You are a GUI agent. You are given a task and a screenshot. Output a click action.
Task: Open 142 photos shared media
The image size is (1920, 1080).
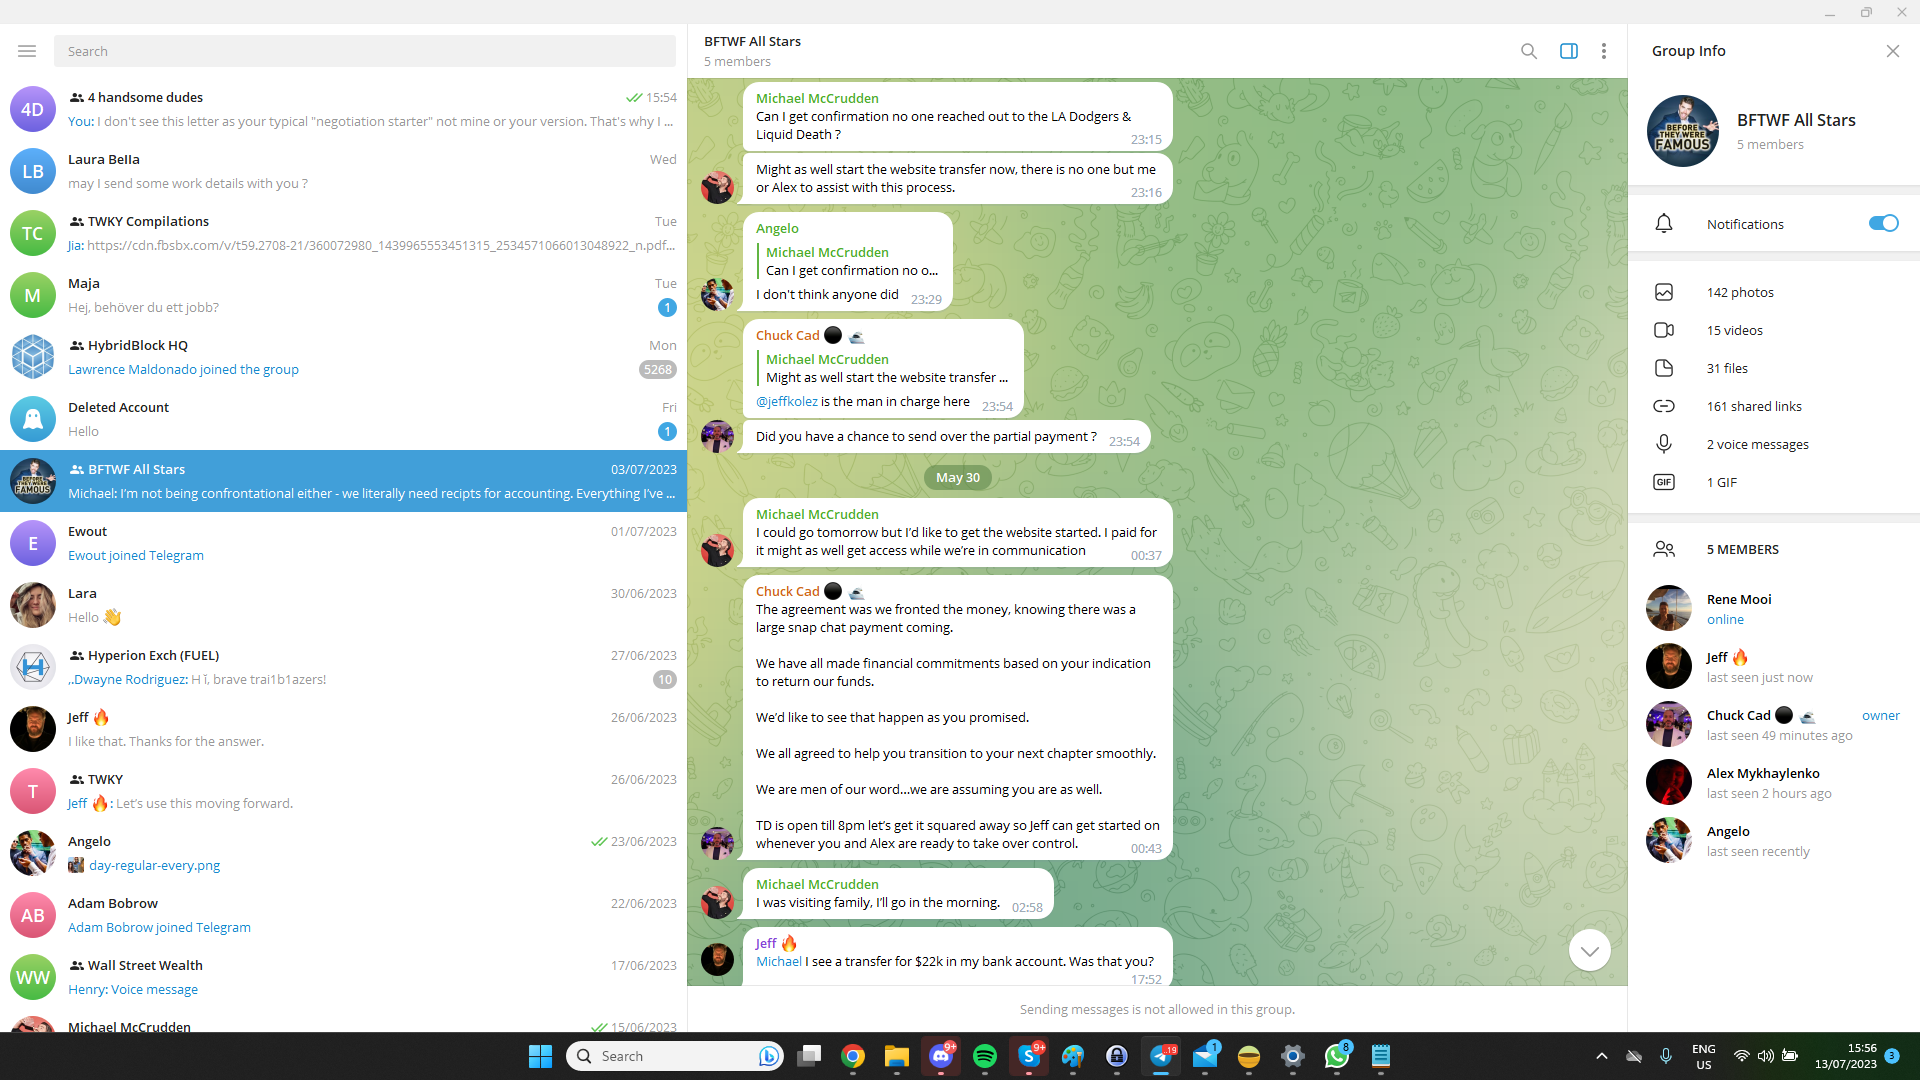pyautogui.click(x=1740, y=292)
